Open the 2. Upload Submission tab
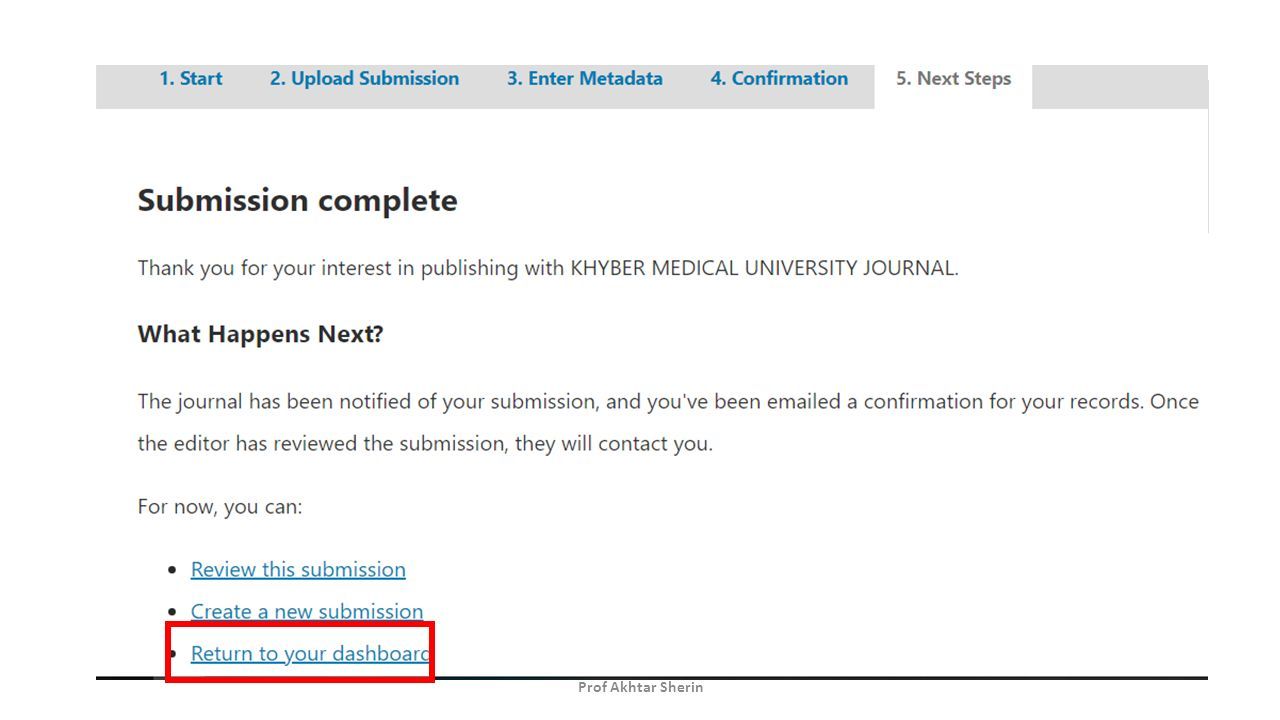Screen dimensions: 1280x720 coord(364,78)
